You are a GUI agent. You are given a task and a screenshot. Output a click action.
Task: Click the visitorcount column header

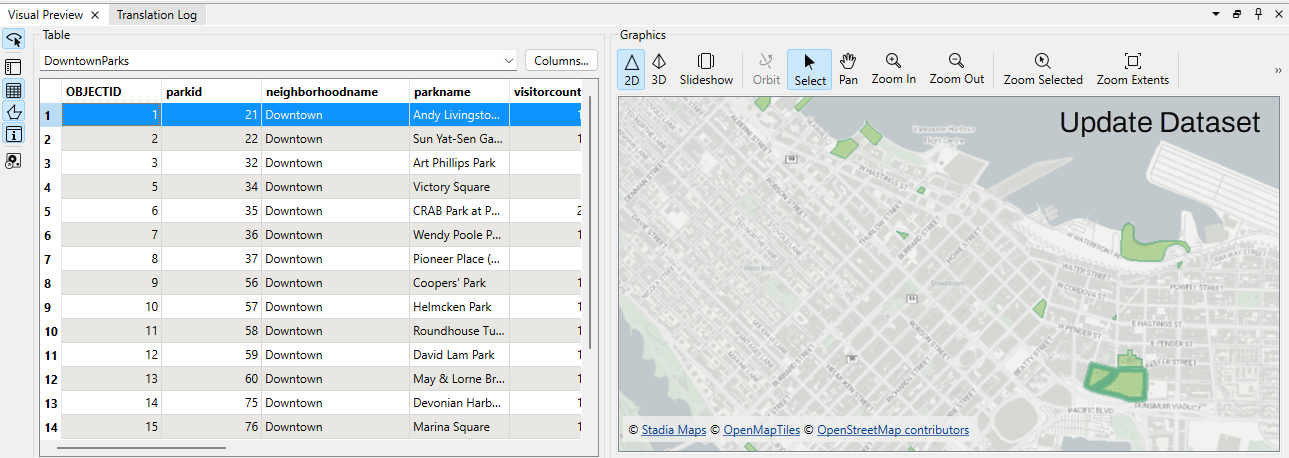546,91
